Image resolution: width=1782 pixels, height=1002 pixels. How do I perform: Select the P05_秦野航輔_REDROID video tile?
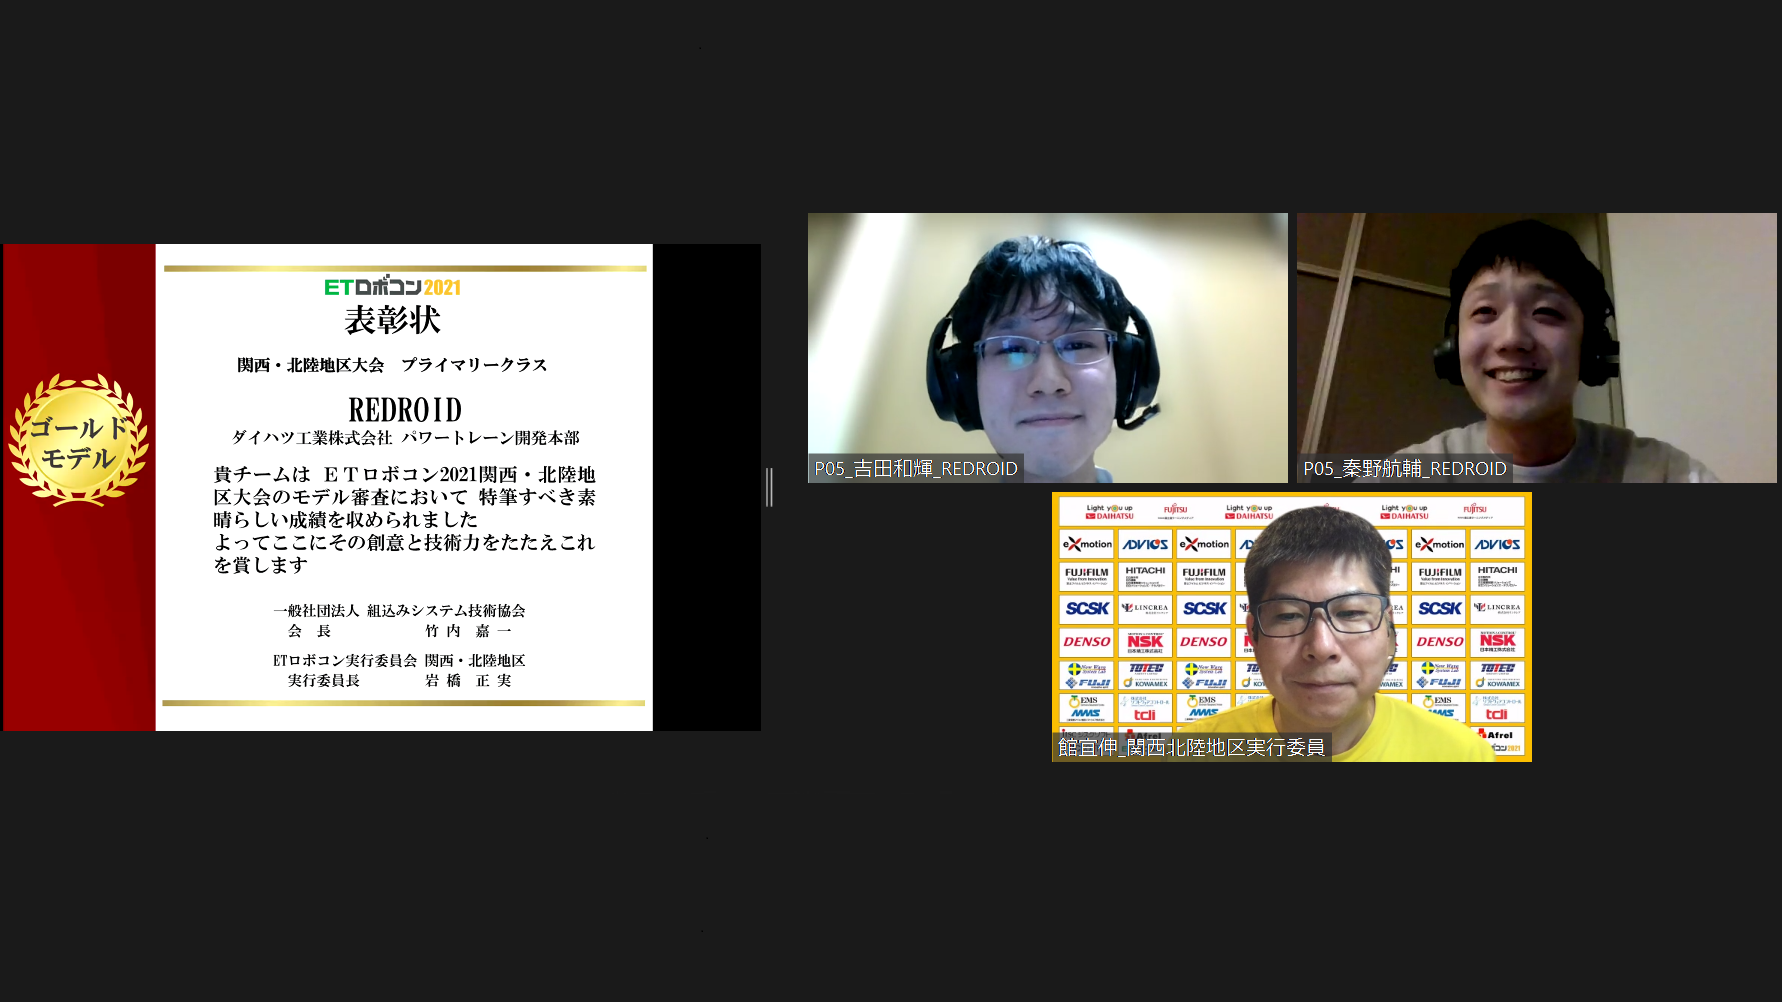click(x=1536, y=340)
